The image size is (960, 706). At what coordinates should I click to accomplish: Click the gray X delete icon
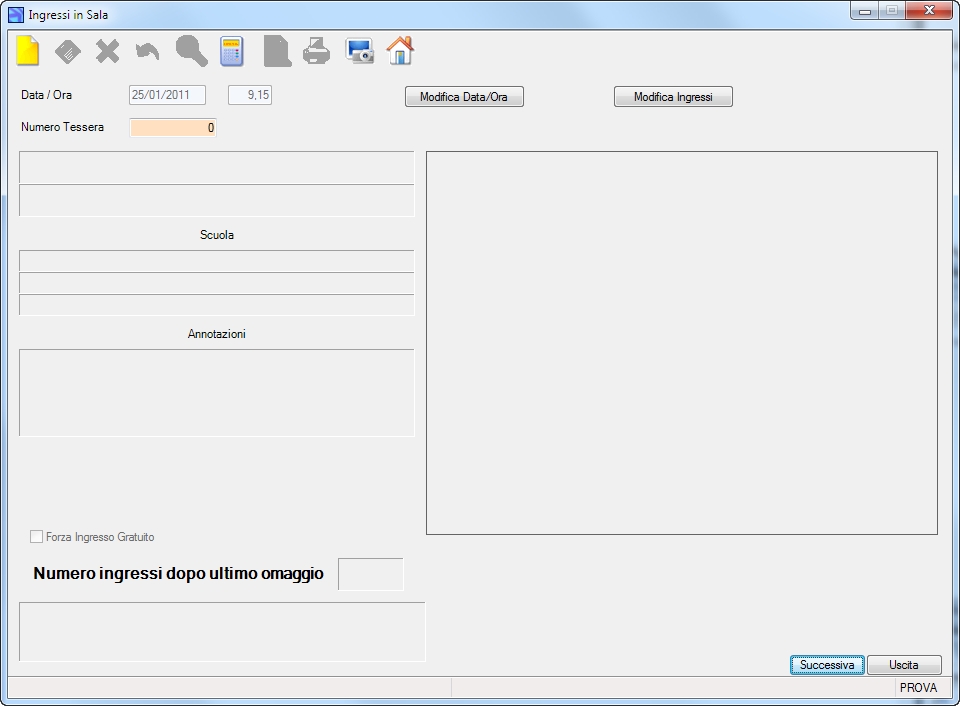[x=108, y=51]
